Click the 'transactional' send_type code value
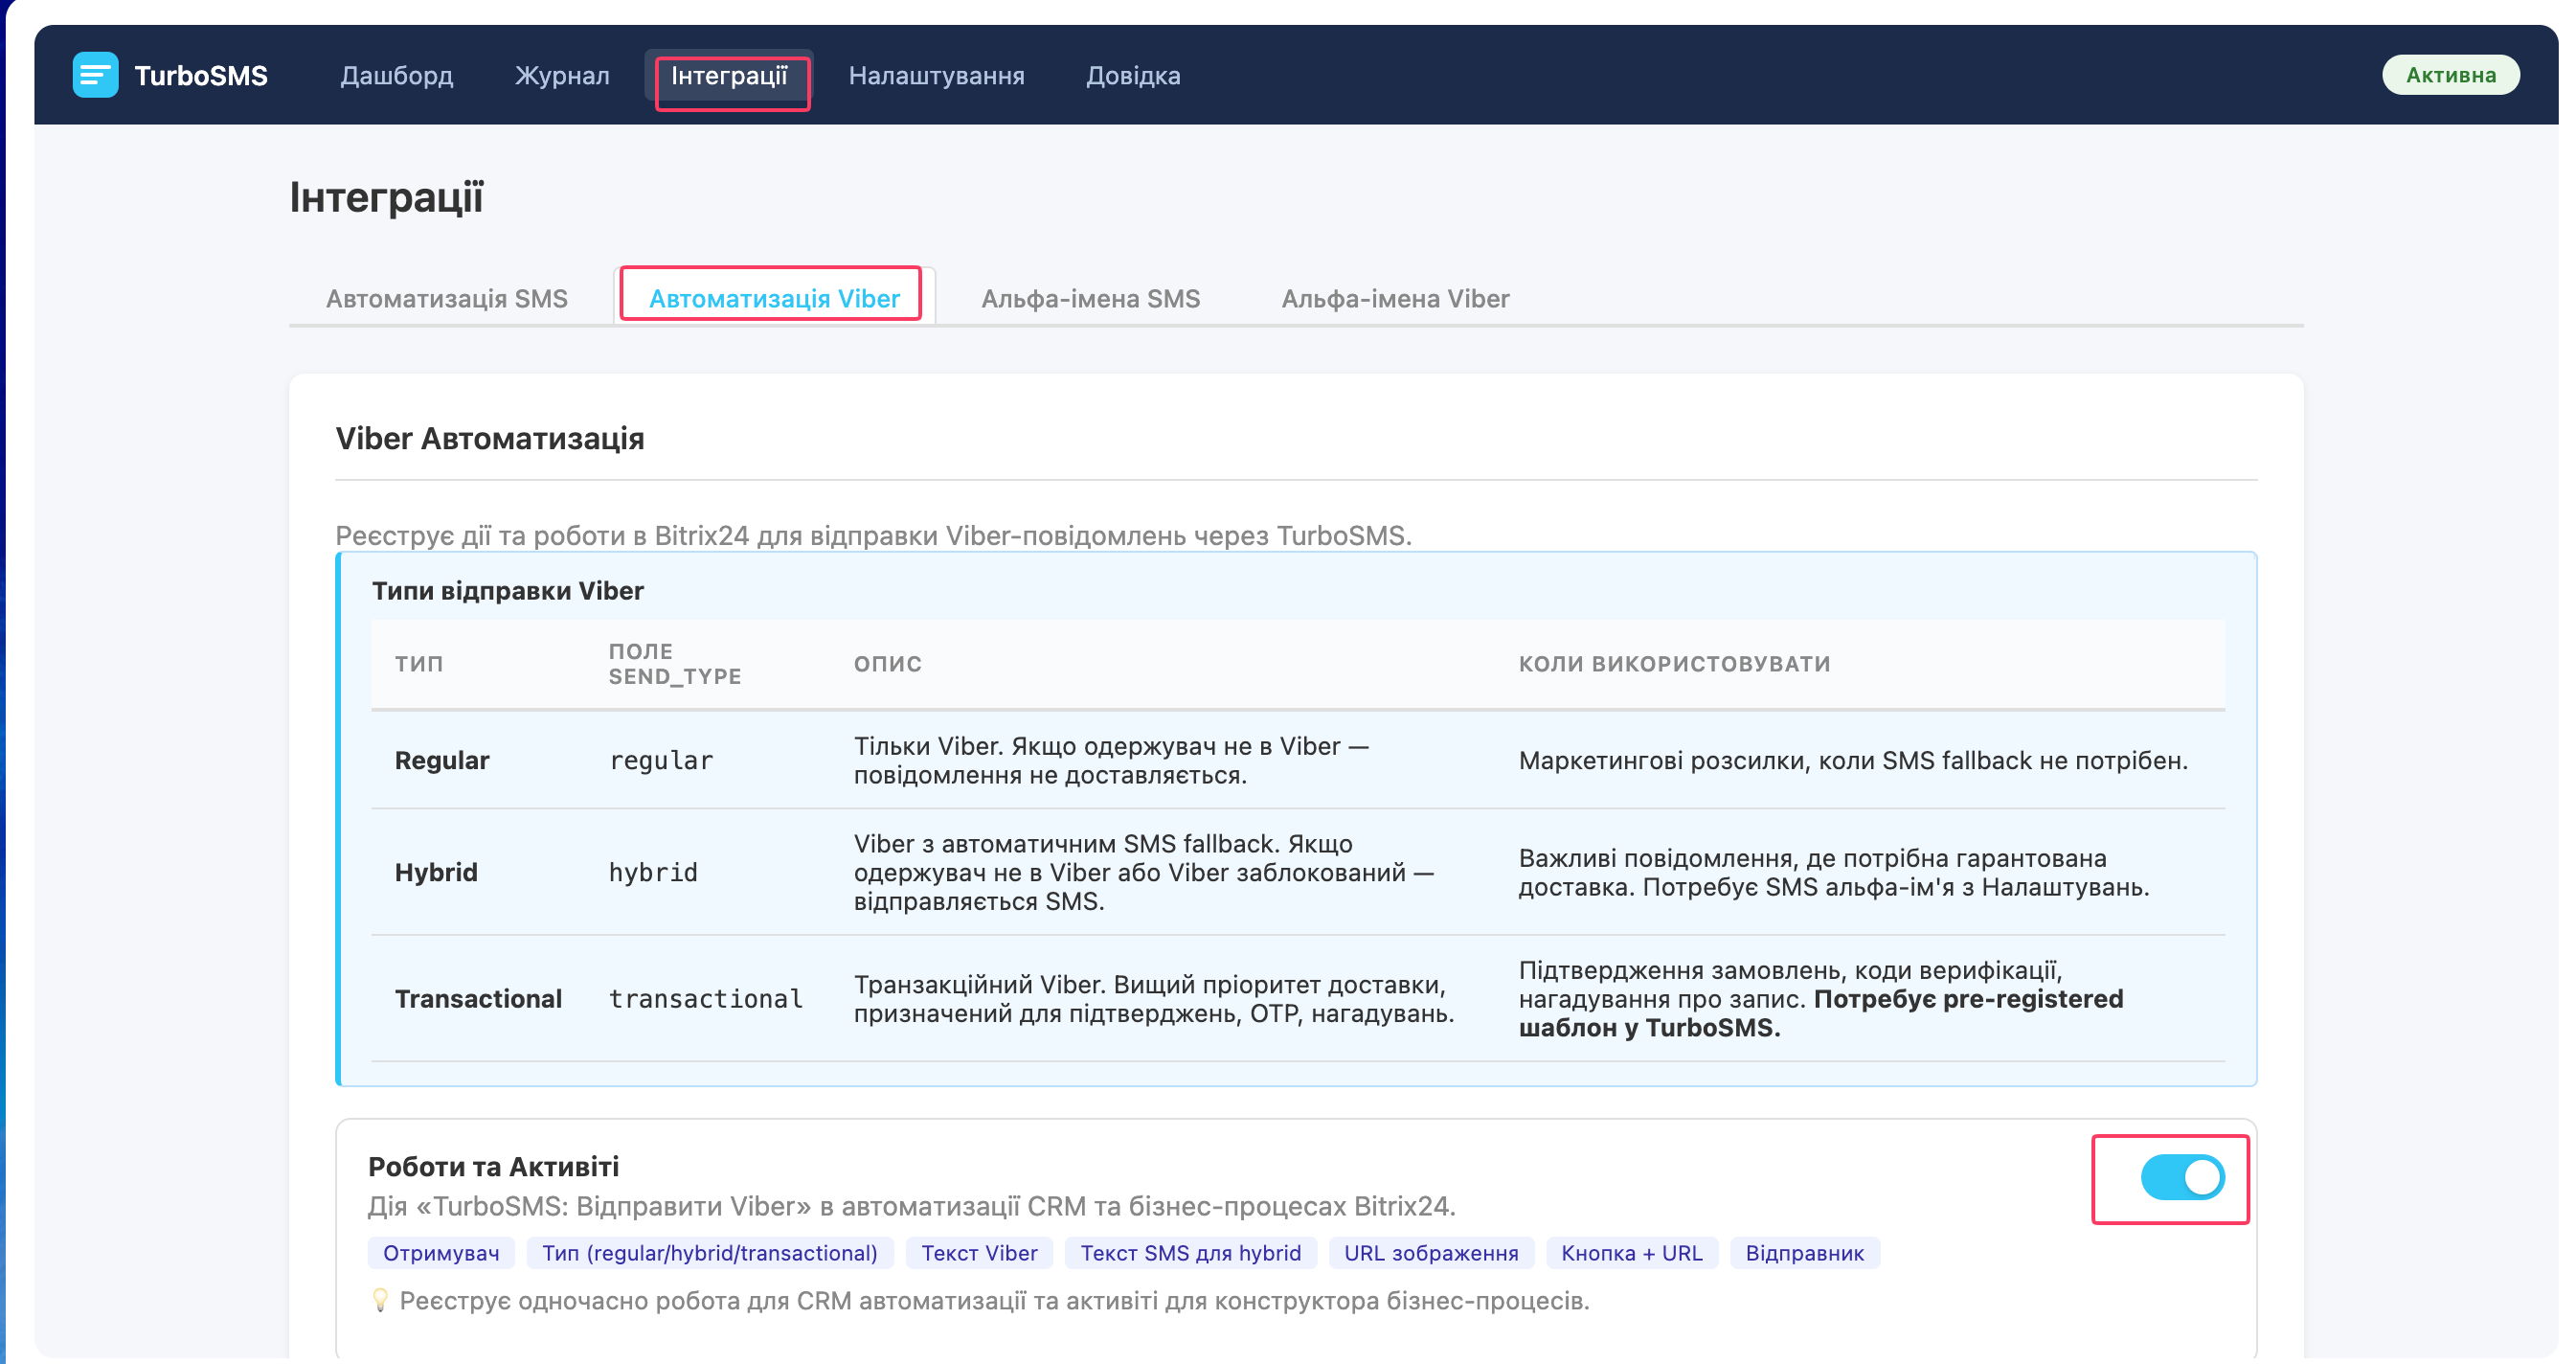The image size is (2576, 1364). (x=706, y=998)
